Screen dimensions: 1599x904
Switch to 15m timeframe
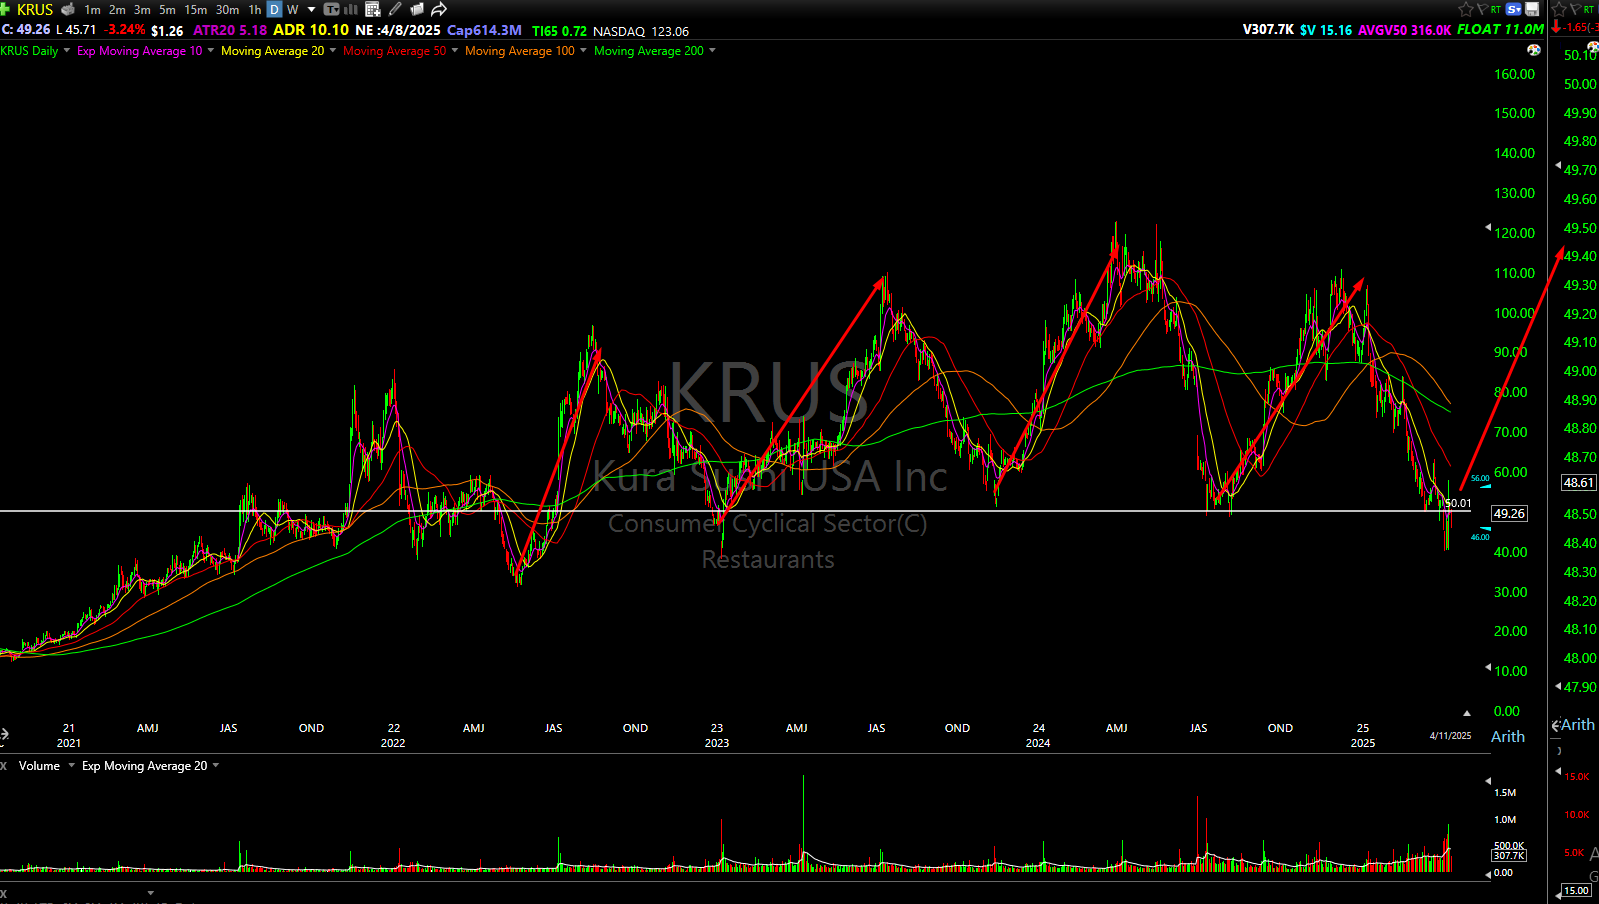pyautogui.click(x=196, y=10)
